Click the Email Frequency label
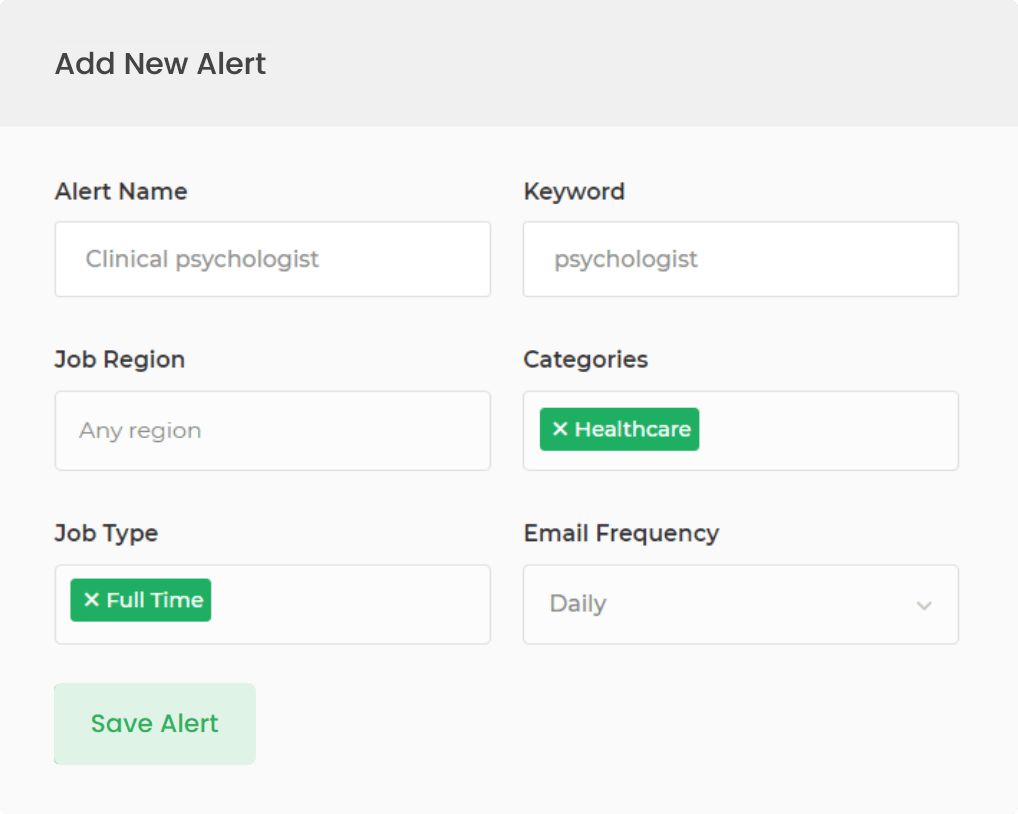Image resolution: width=1018 pixels, height=814 pixels. point(621,533)
